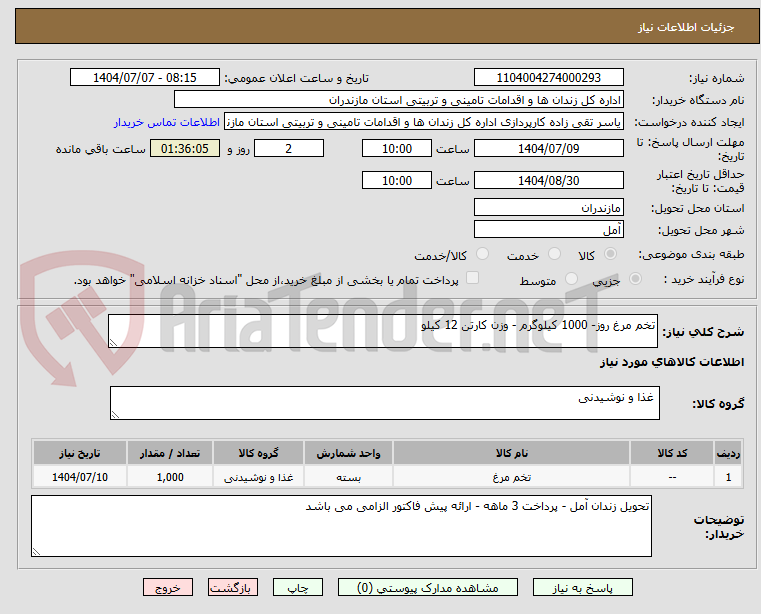Click the general description text area

[x=382, y=333]
